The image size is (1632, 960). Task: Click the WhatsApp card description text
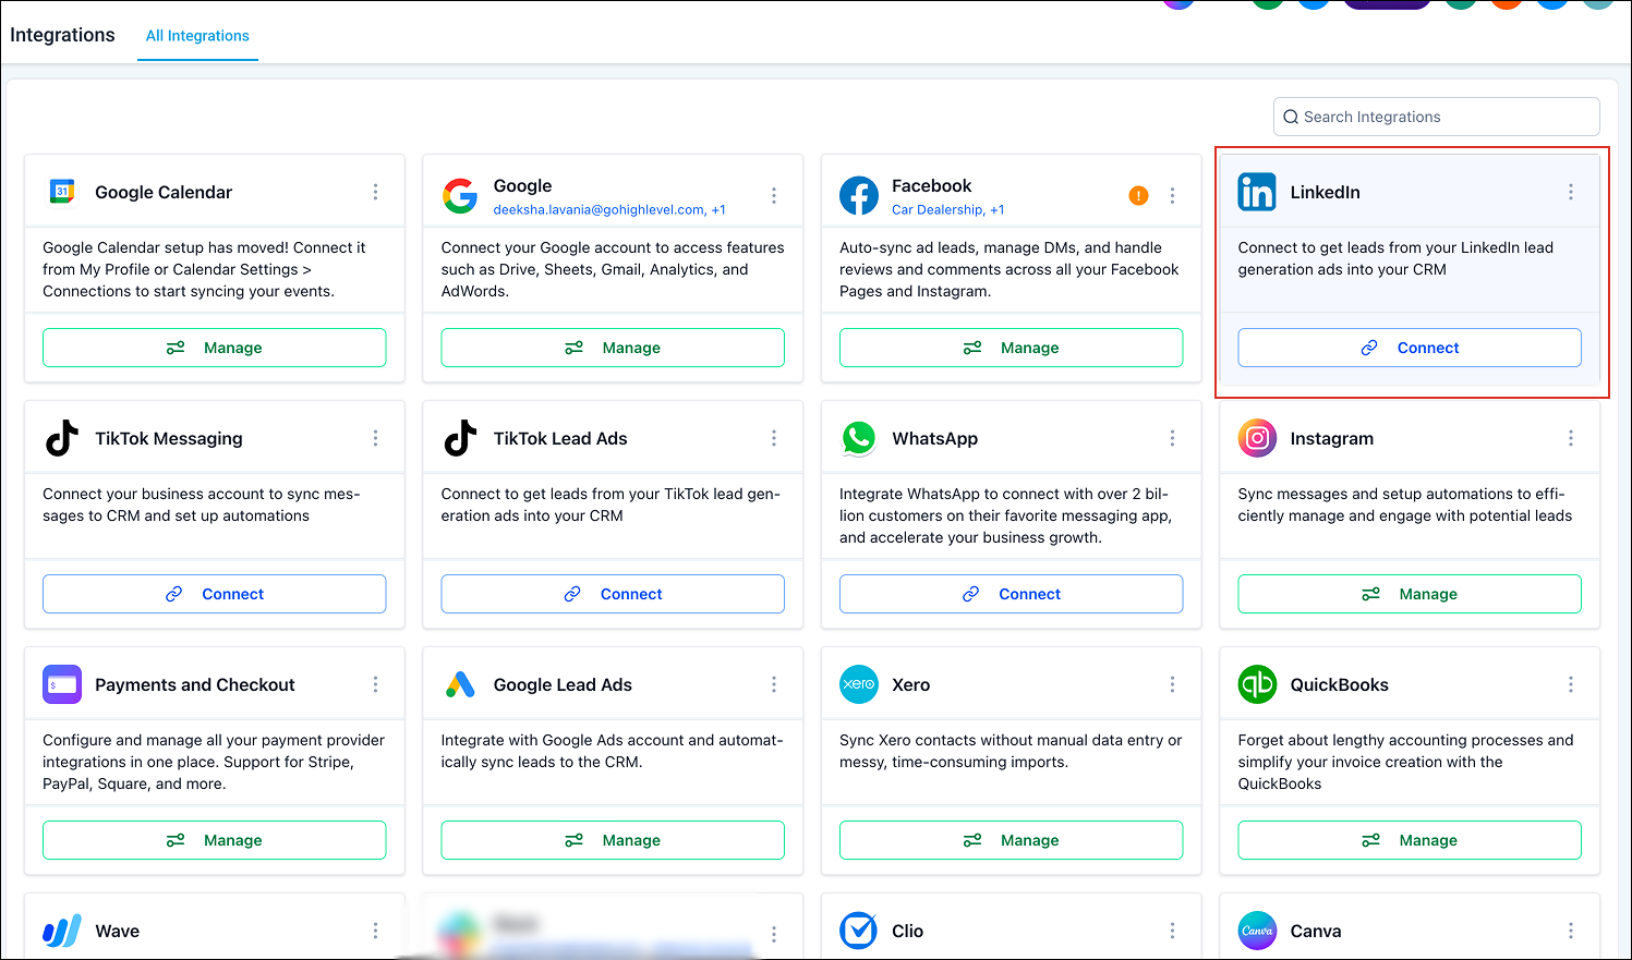[x=1005, y=516]
